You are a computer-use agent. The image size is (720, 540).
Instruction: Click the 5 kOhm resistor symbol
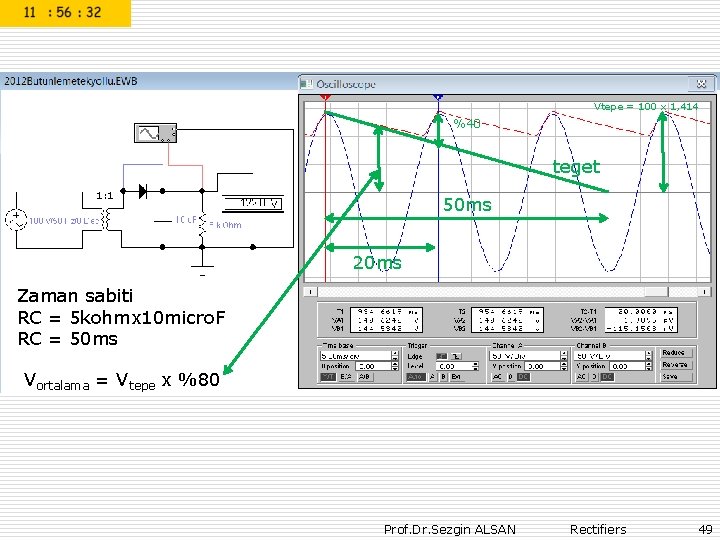pos(202,225)
